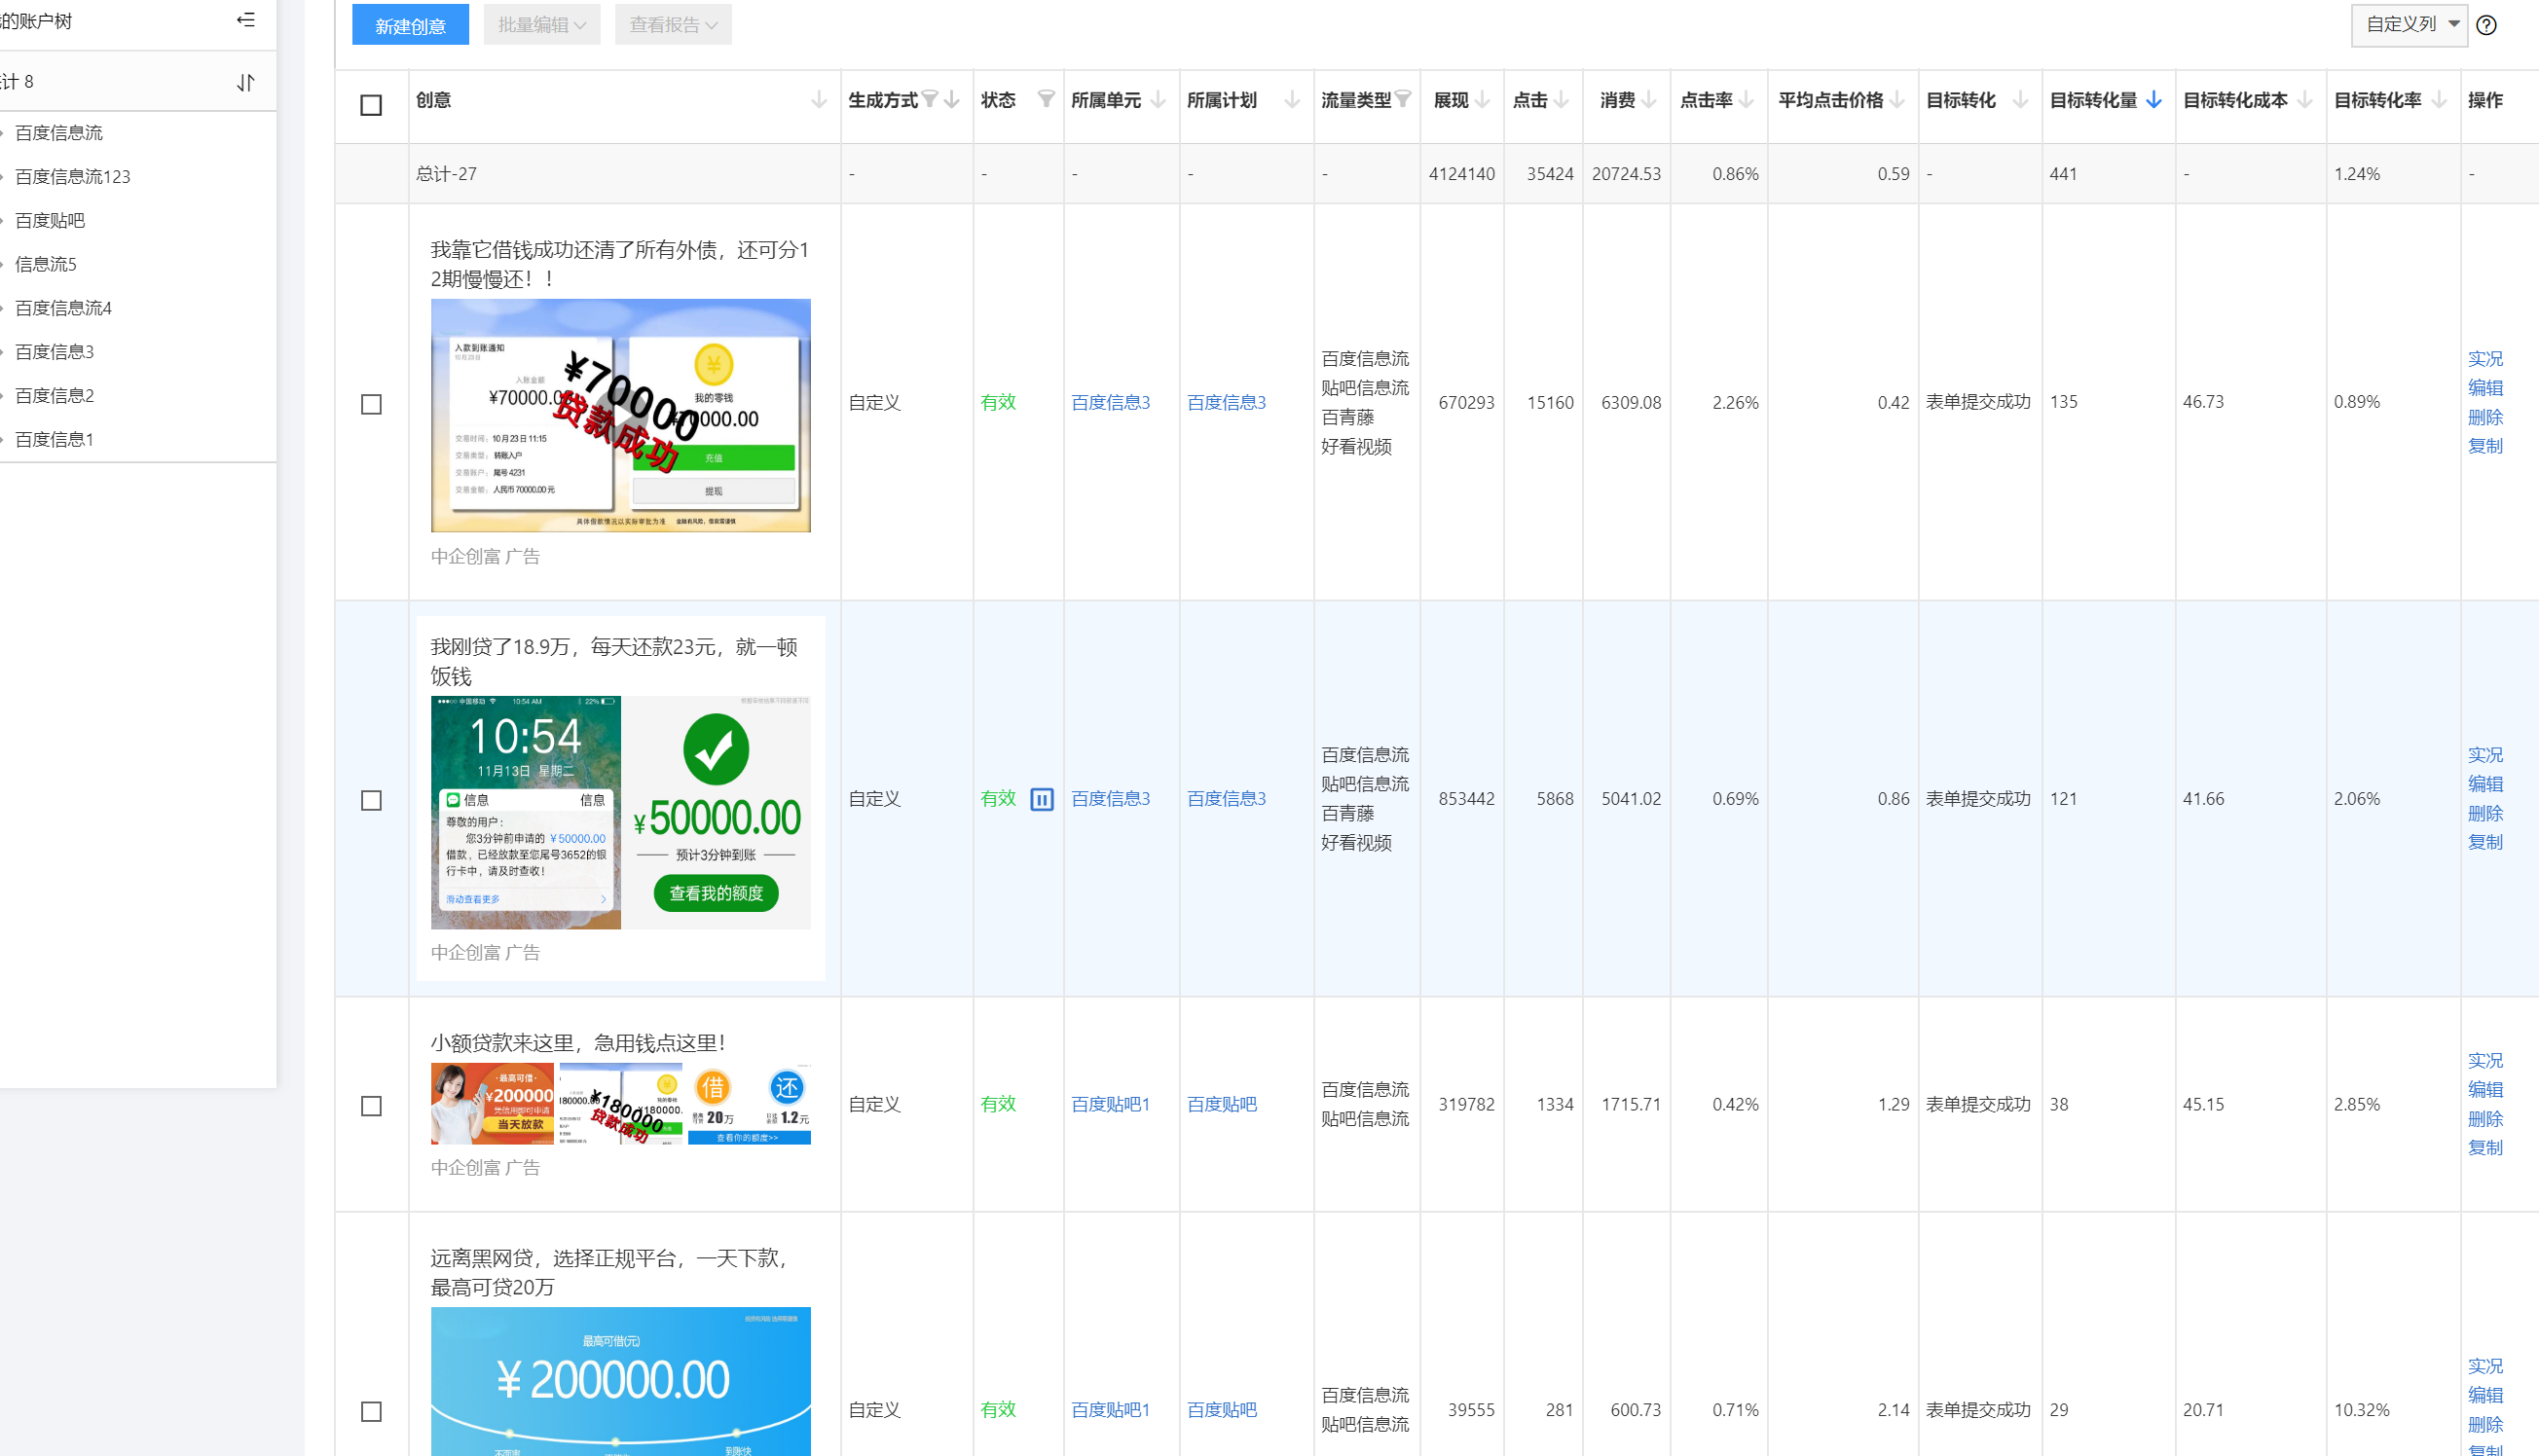Open the 批量编辑 dropdown
The image size is (2539, 1456).
pyautogui.click(x=542, y=25)
